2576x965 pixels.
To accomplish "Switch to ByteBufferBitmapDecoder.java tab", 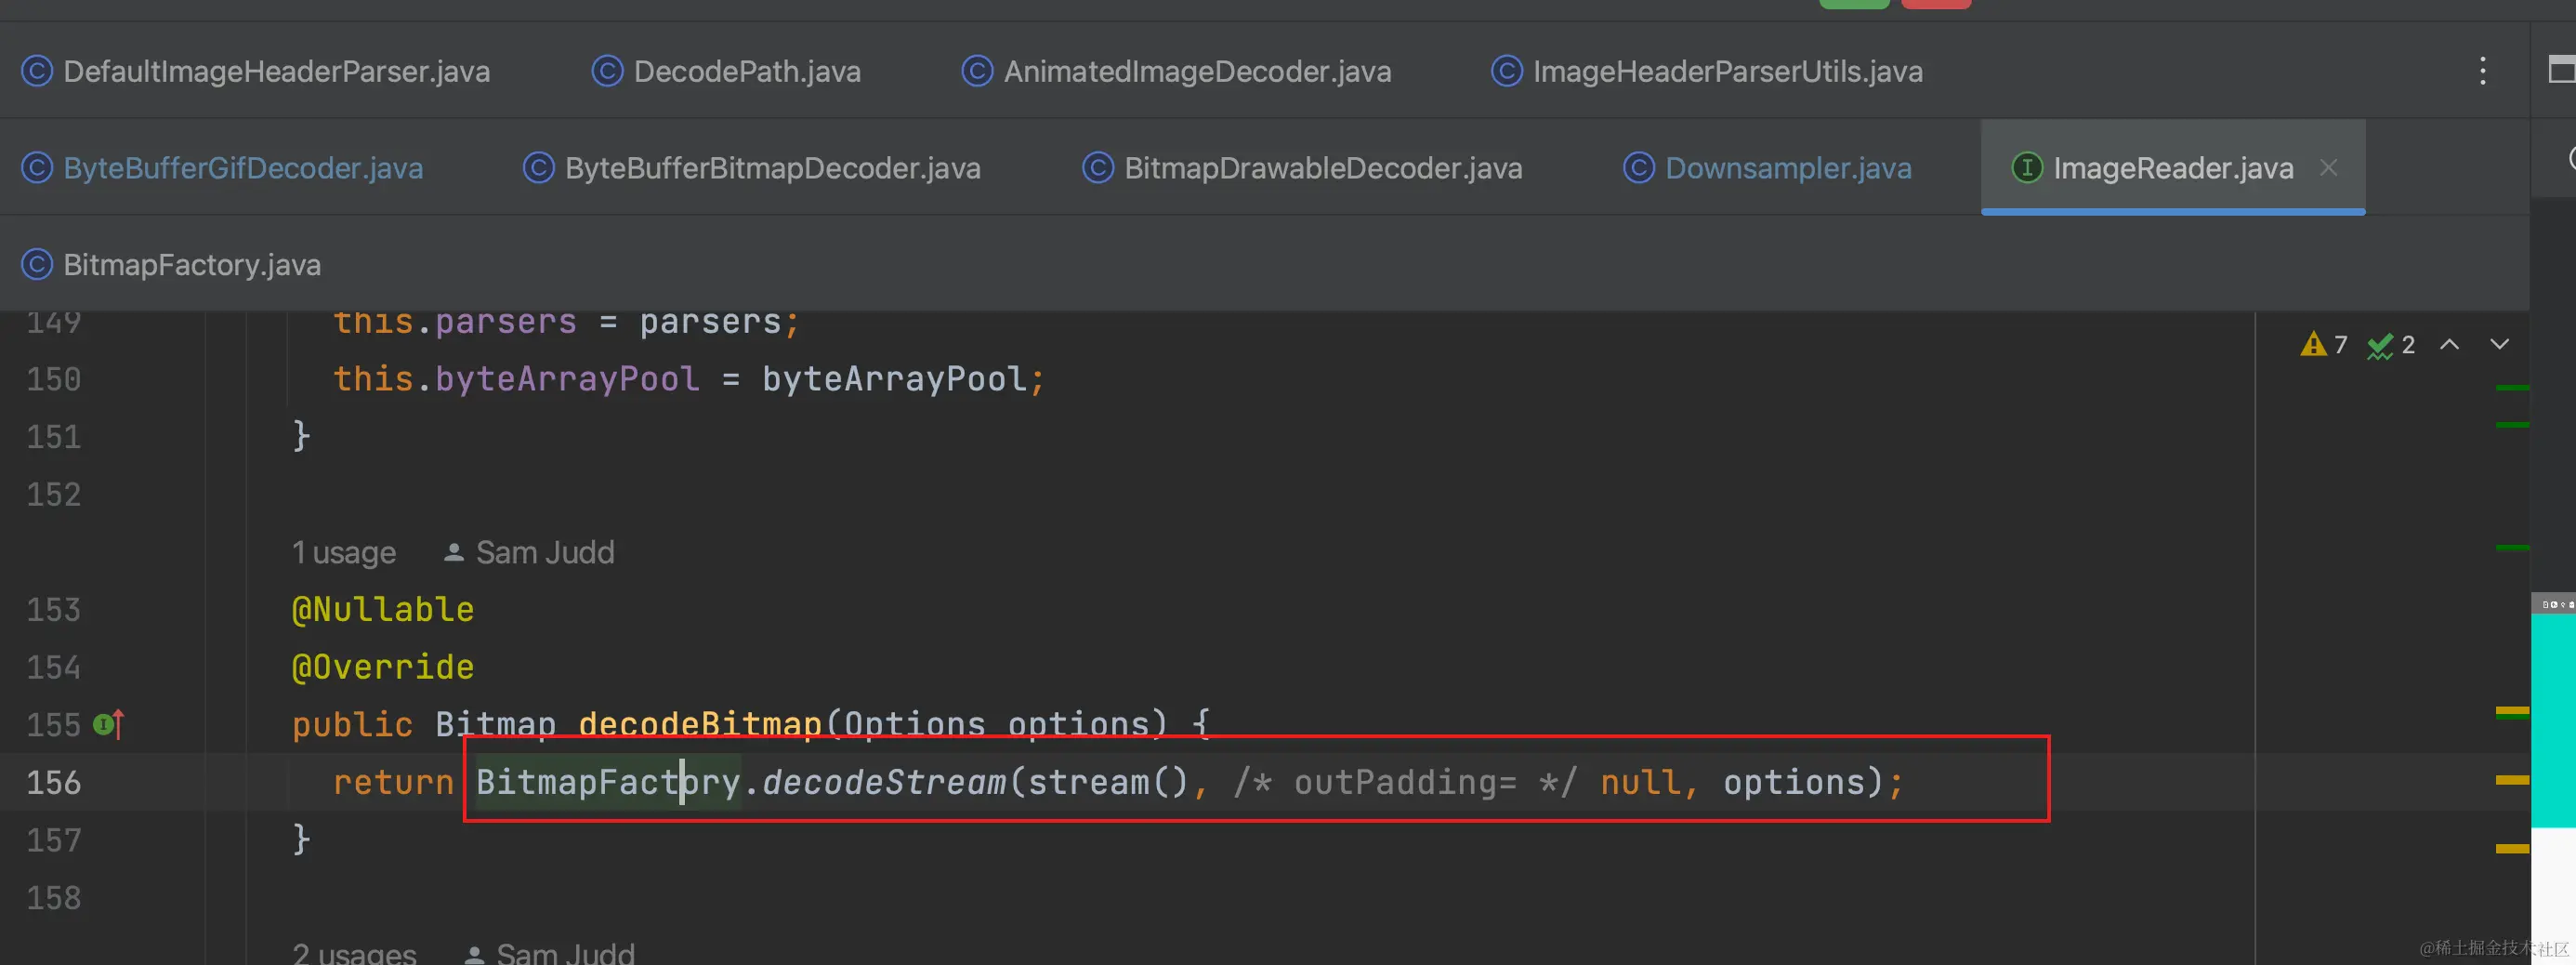I will pyautogui.click(x=752, y=168).
